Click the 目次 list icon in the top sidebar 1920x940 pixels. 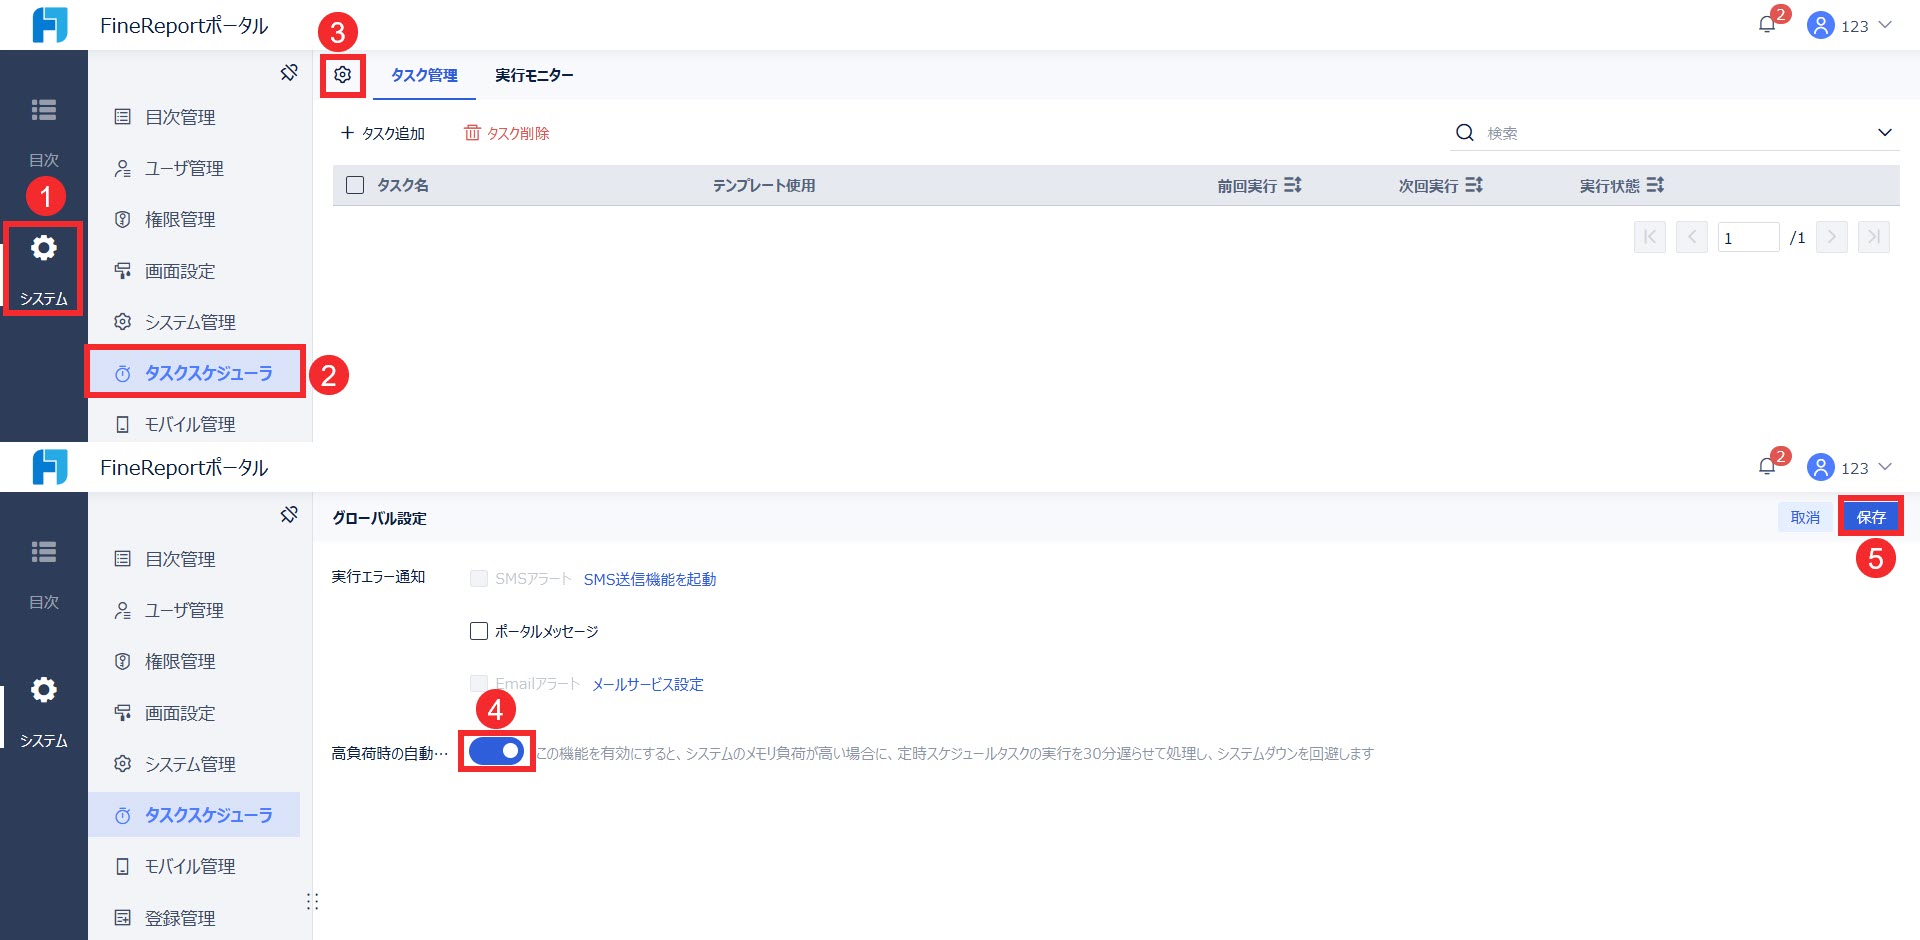coord(44,110)
